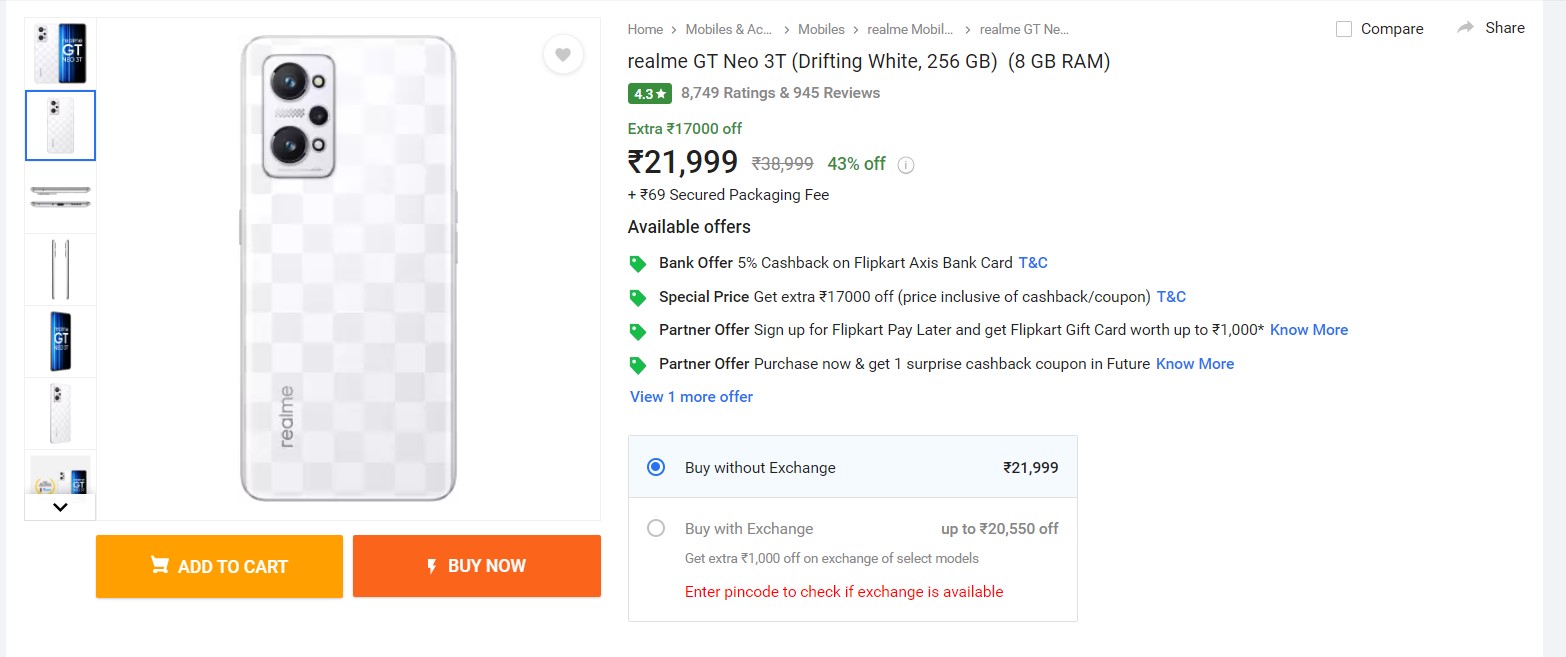
Task: Click the Special Price green tag icon
Action: (x=637, y=298)
